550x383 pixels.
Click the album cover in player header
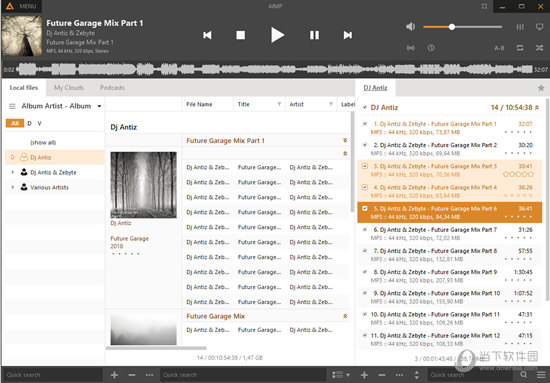pyautogui.click(x=22, y=36)
